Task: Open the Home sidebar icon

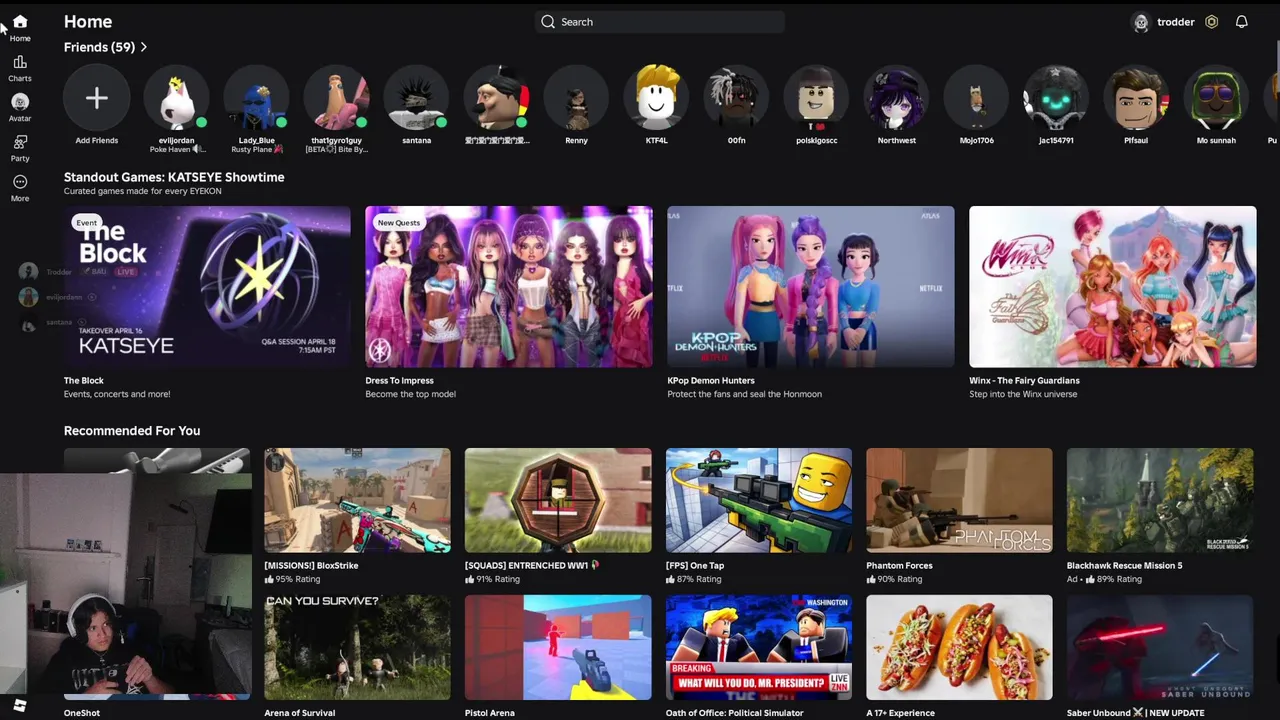Action: pos(20,21)
